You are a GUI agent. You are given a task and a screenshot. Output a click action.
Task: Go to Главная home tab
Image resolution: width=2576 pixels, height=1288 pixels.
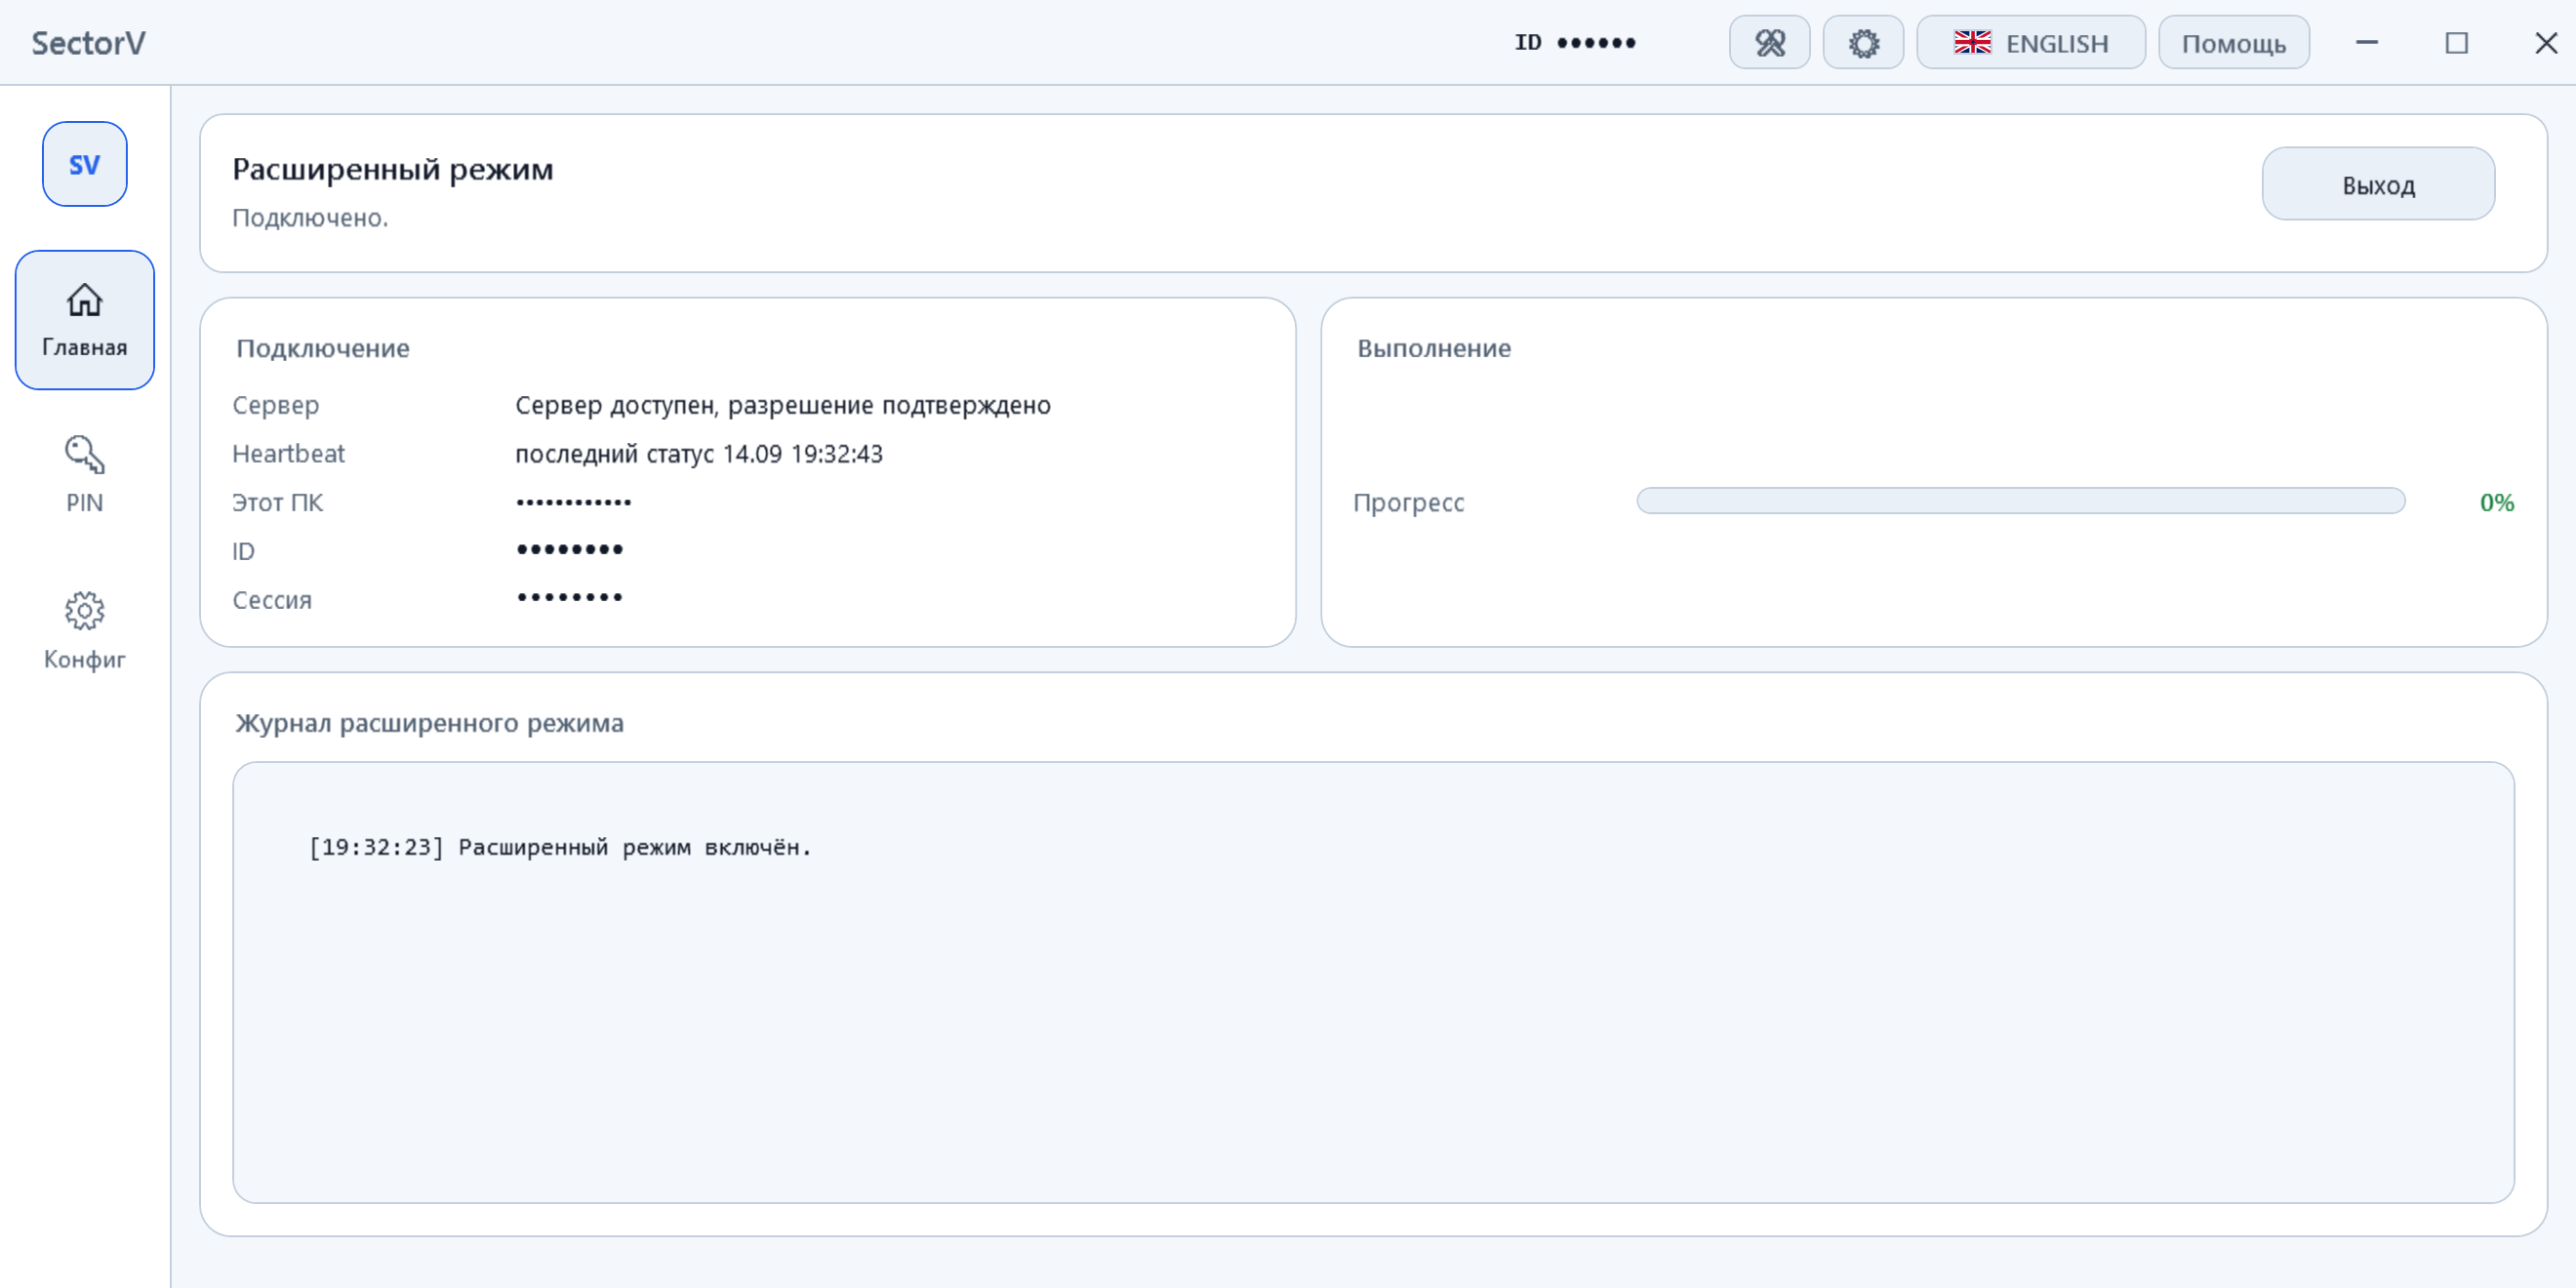(x=85, y=320)
